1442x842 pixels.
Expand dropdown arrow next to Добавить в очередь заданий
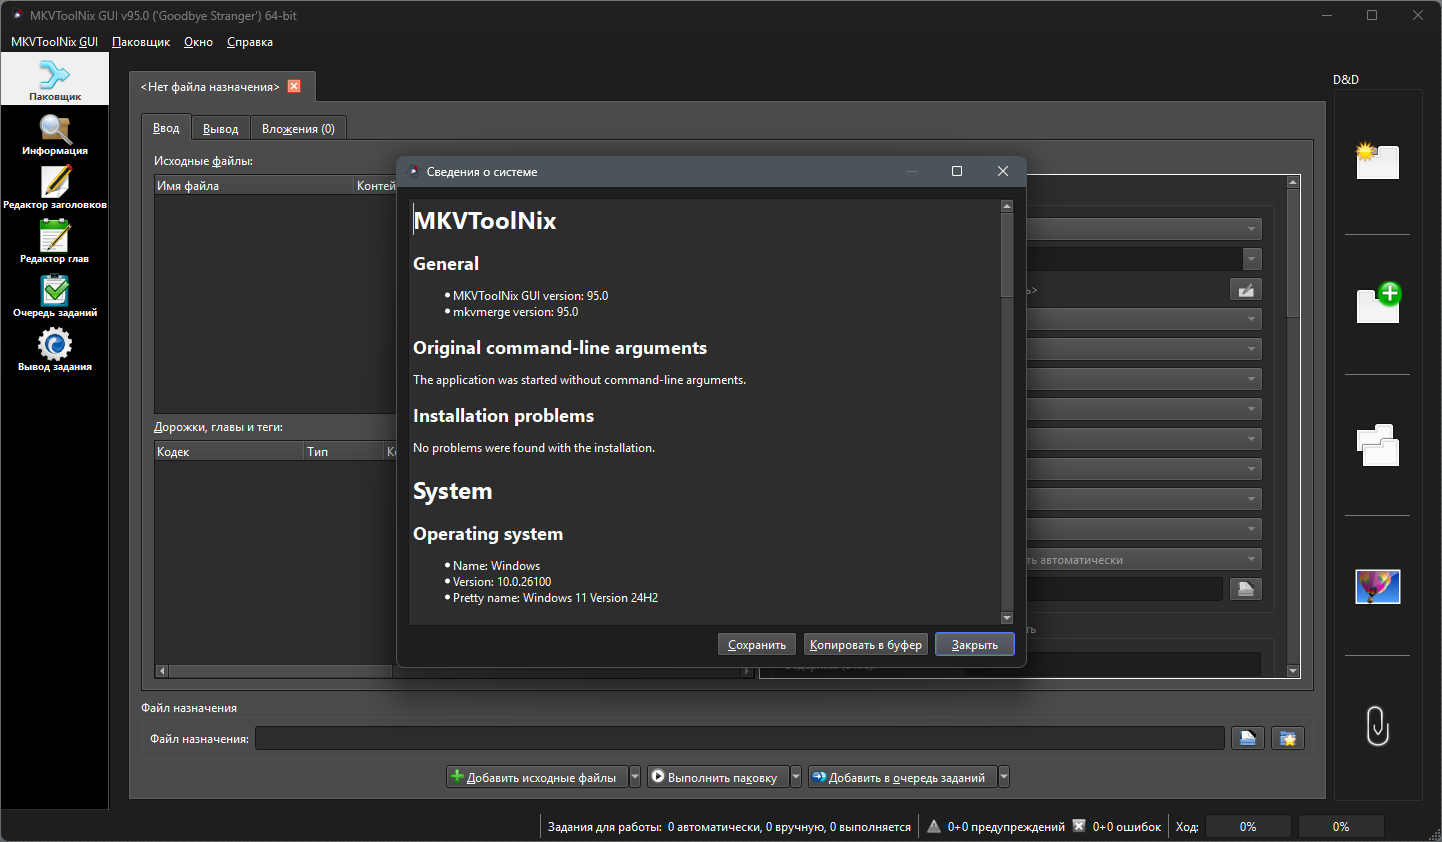1004,777
